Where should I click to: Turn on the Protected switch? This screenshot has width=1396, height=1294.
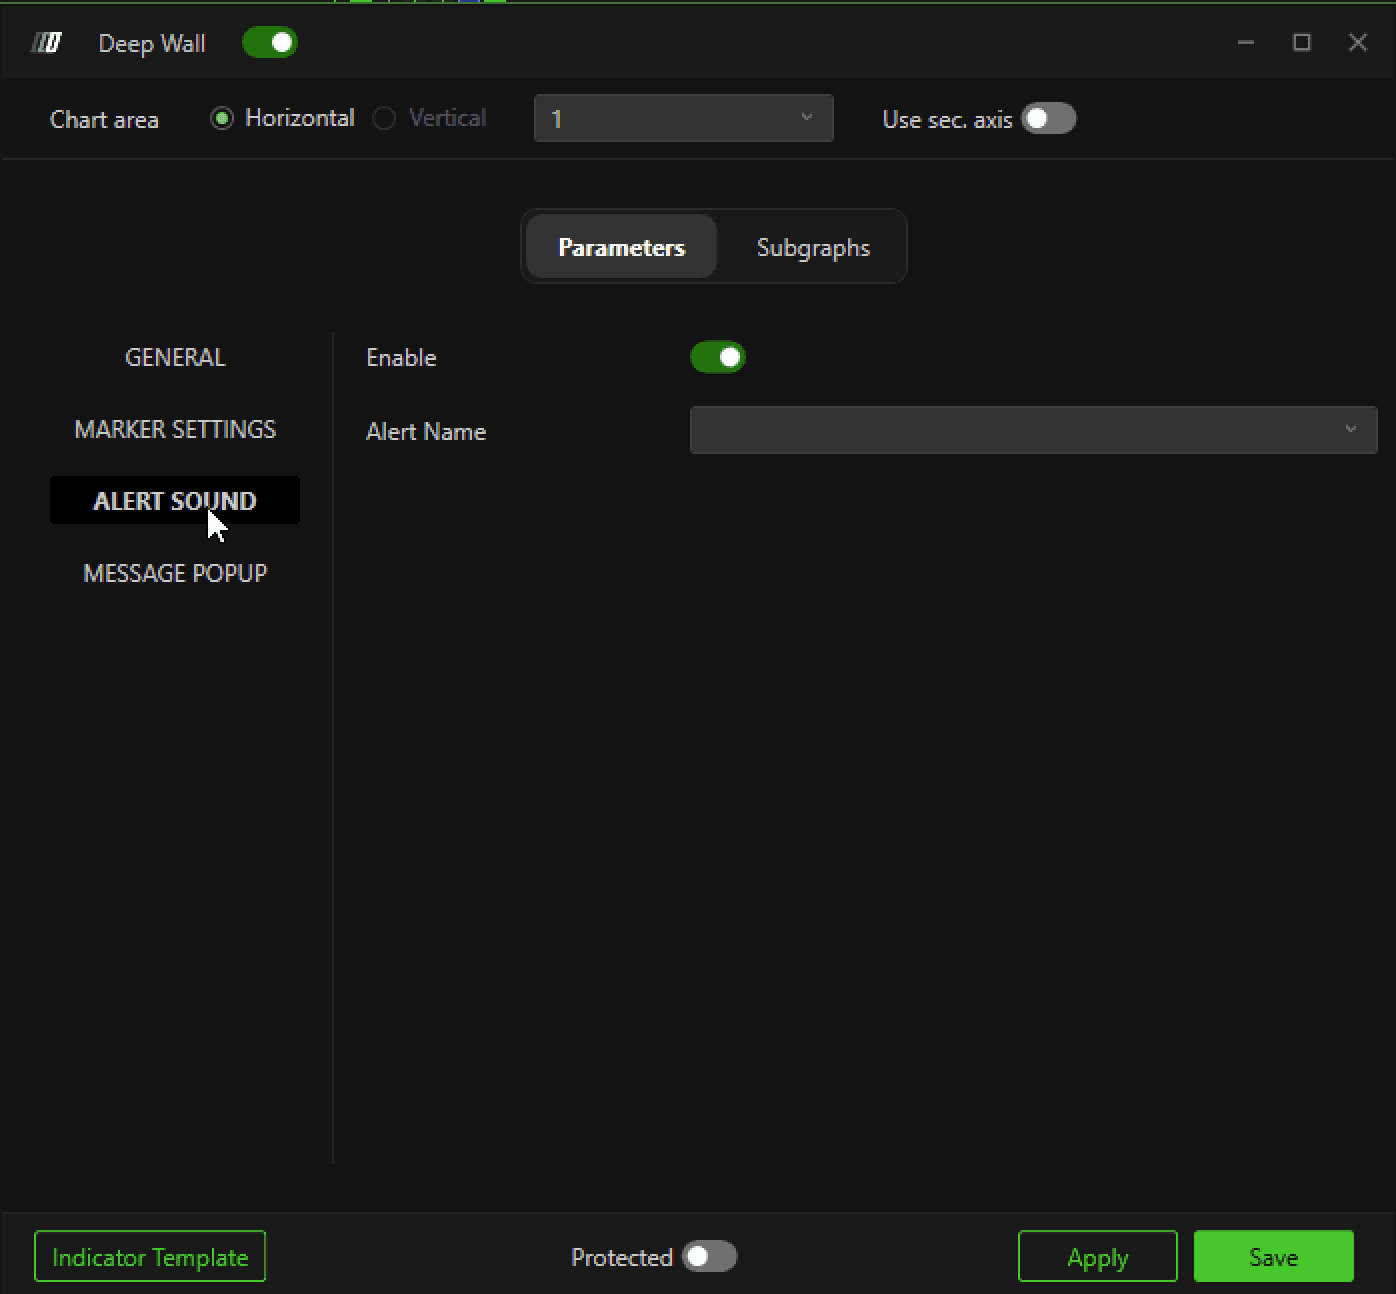pyautogui.click(x=709, y=1257)
